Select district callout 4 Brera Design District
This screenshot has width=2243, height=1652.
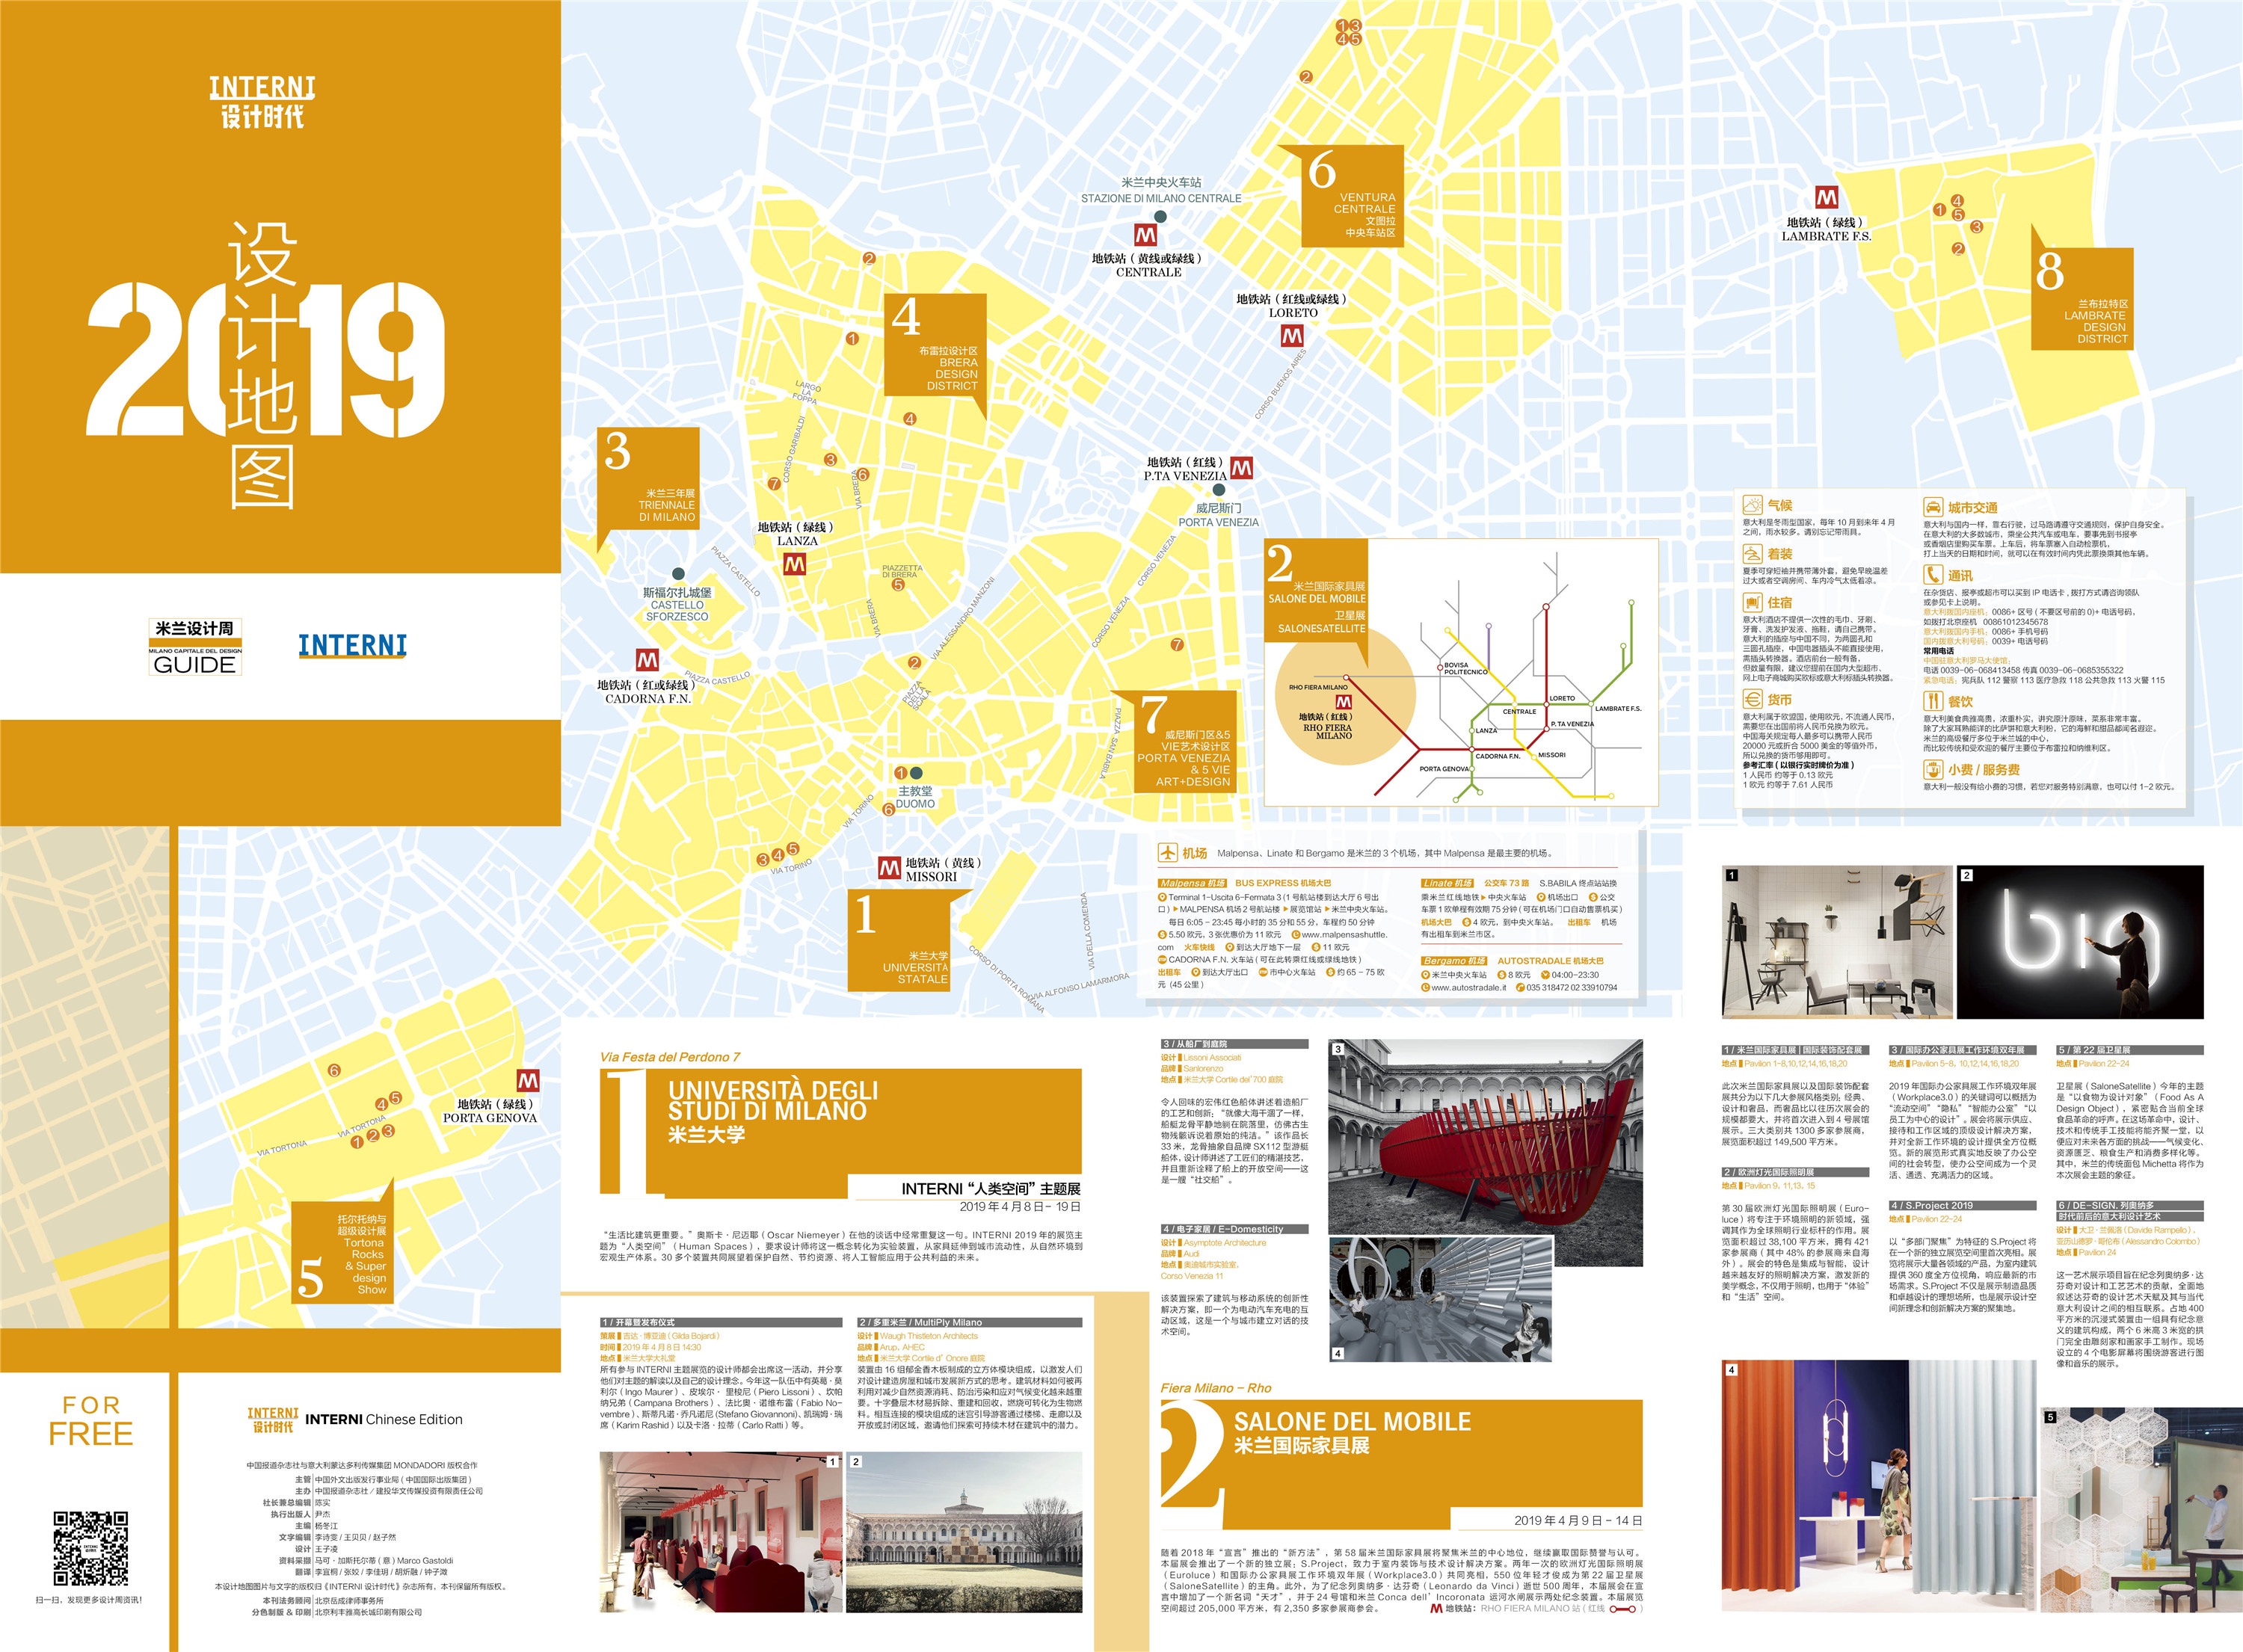pyautogui.click(x=935, y=345)
